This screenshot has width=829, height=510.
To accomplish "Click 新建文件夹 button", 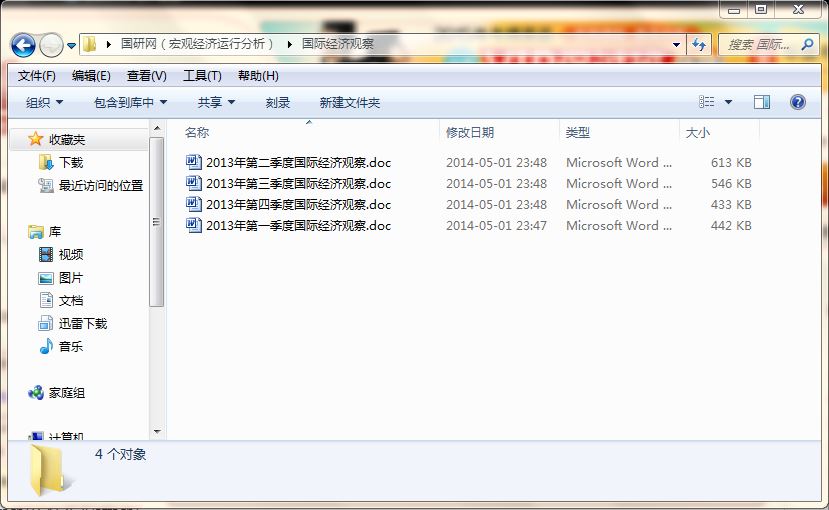I will [349, 103].
